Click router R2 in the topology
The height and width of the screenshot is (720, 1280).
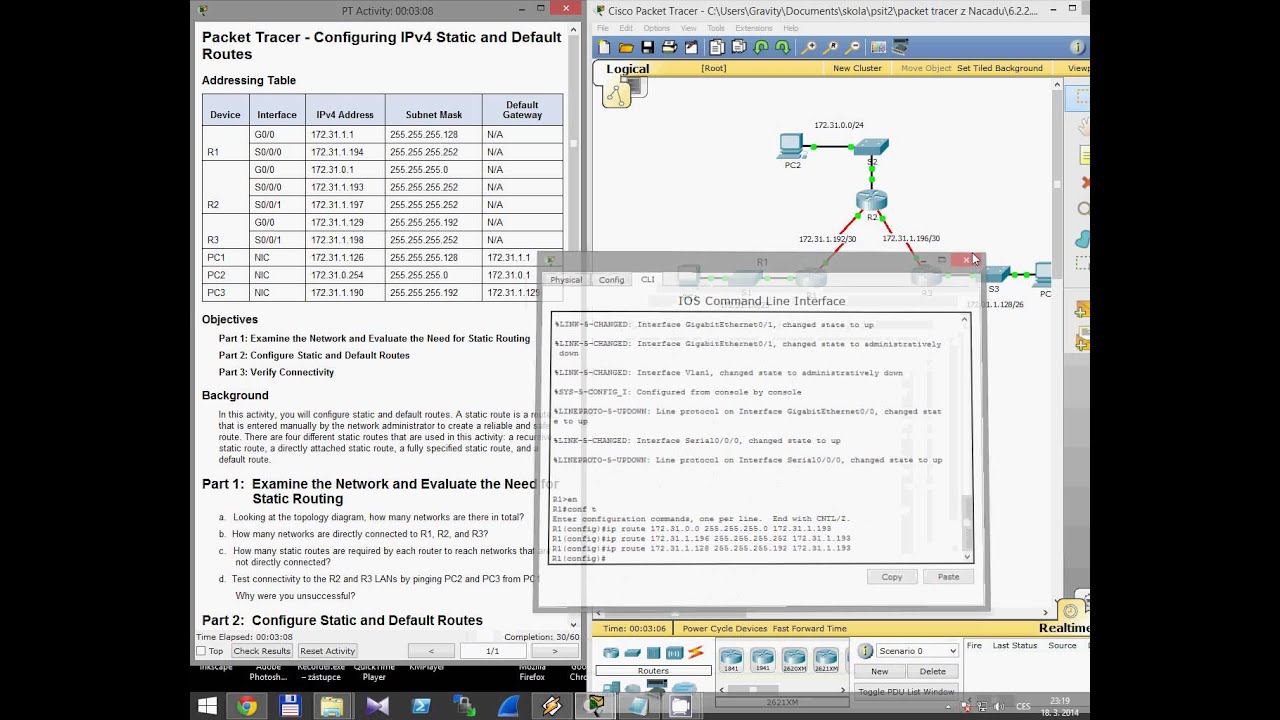(x=871, y=201)
